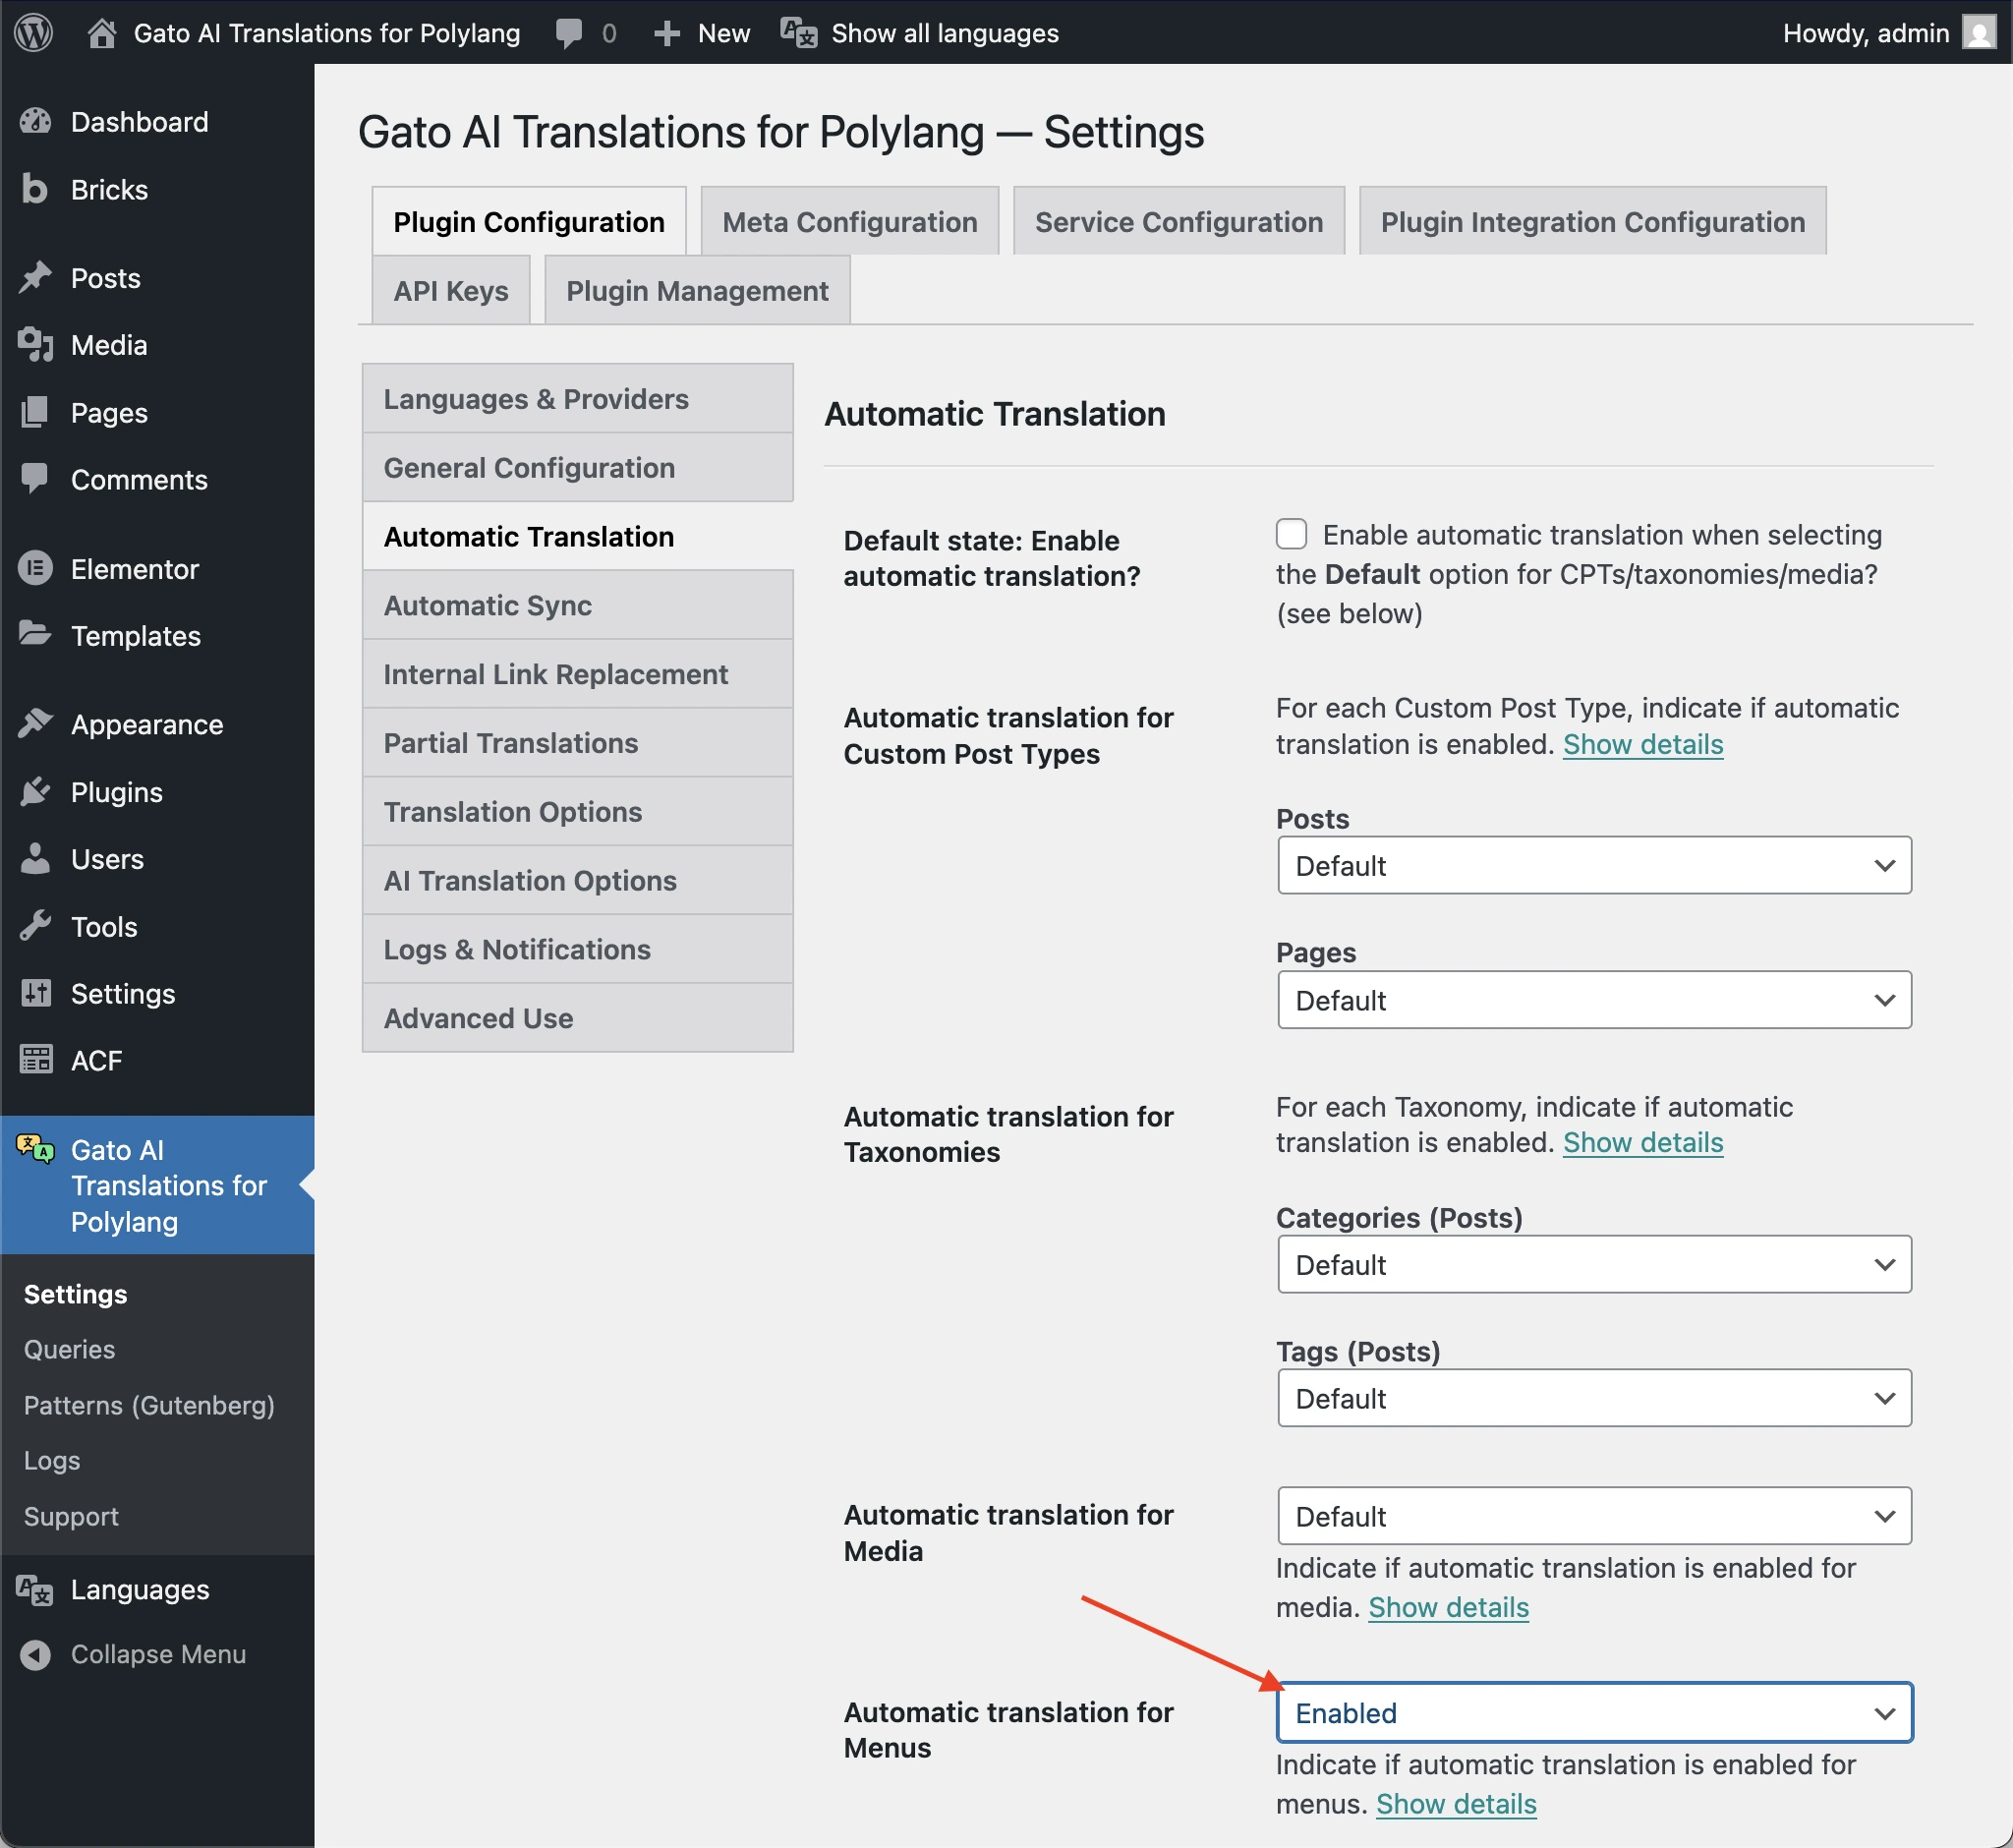The height and width of the screenshot is (1848, 2013).
Task: Open the Tools wrench icon
Action: [x=36, y=926]
